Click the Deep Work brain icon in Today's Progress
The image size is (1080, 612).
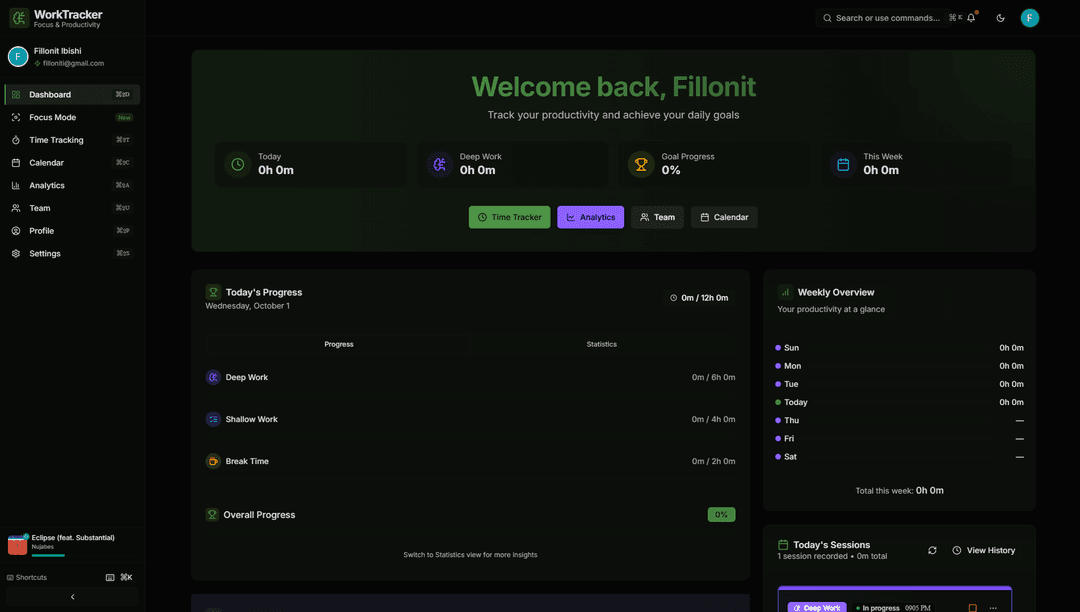[x=213, y=378]
